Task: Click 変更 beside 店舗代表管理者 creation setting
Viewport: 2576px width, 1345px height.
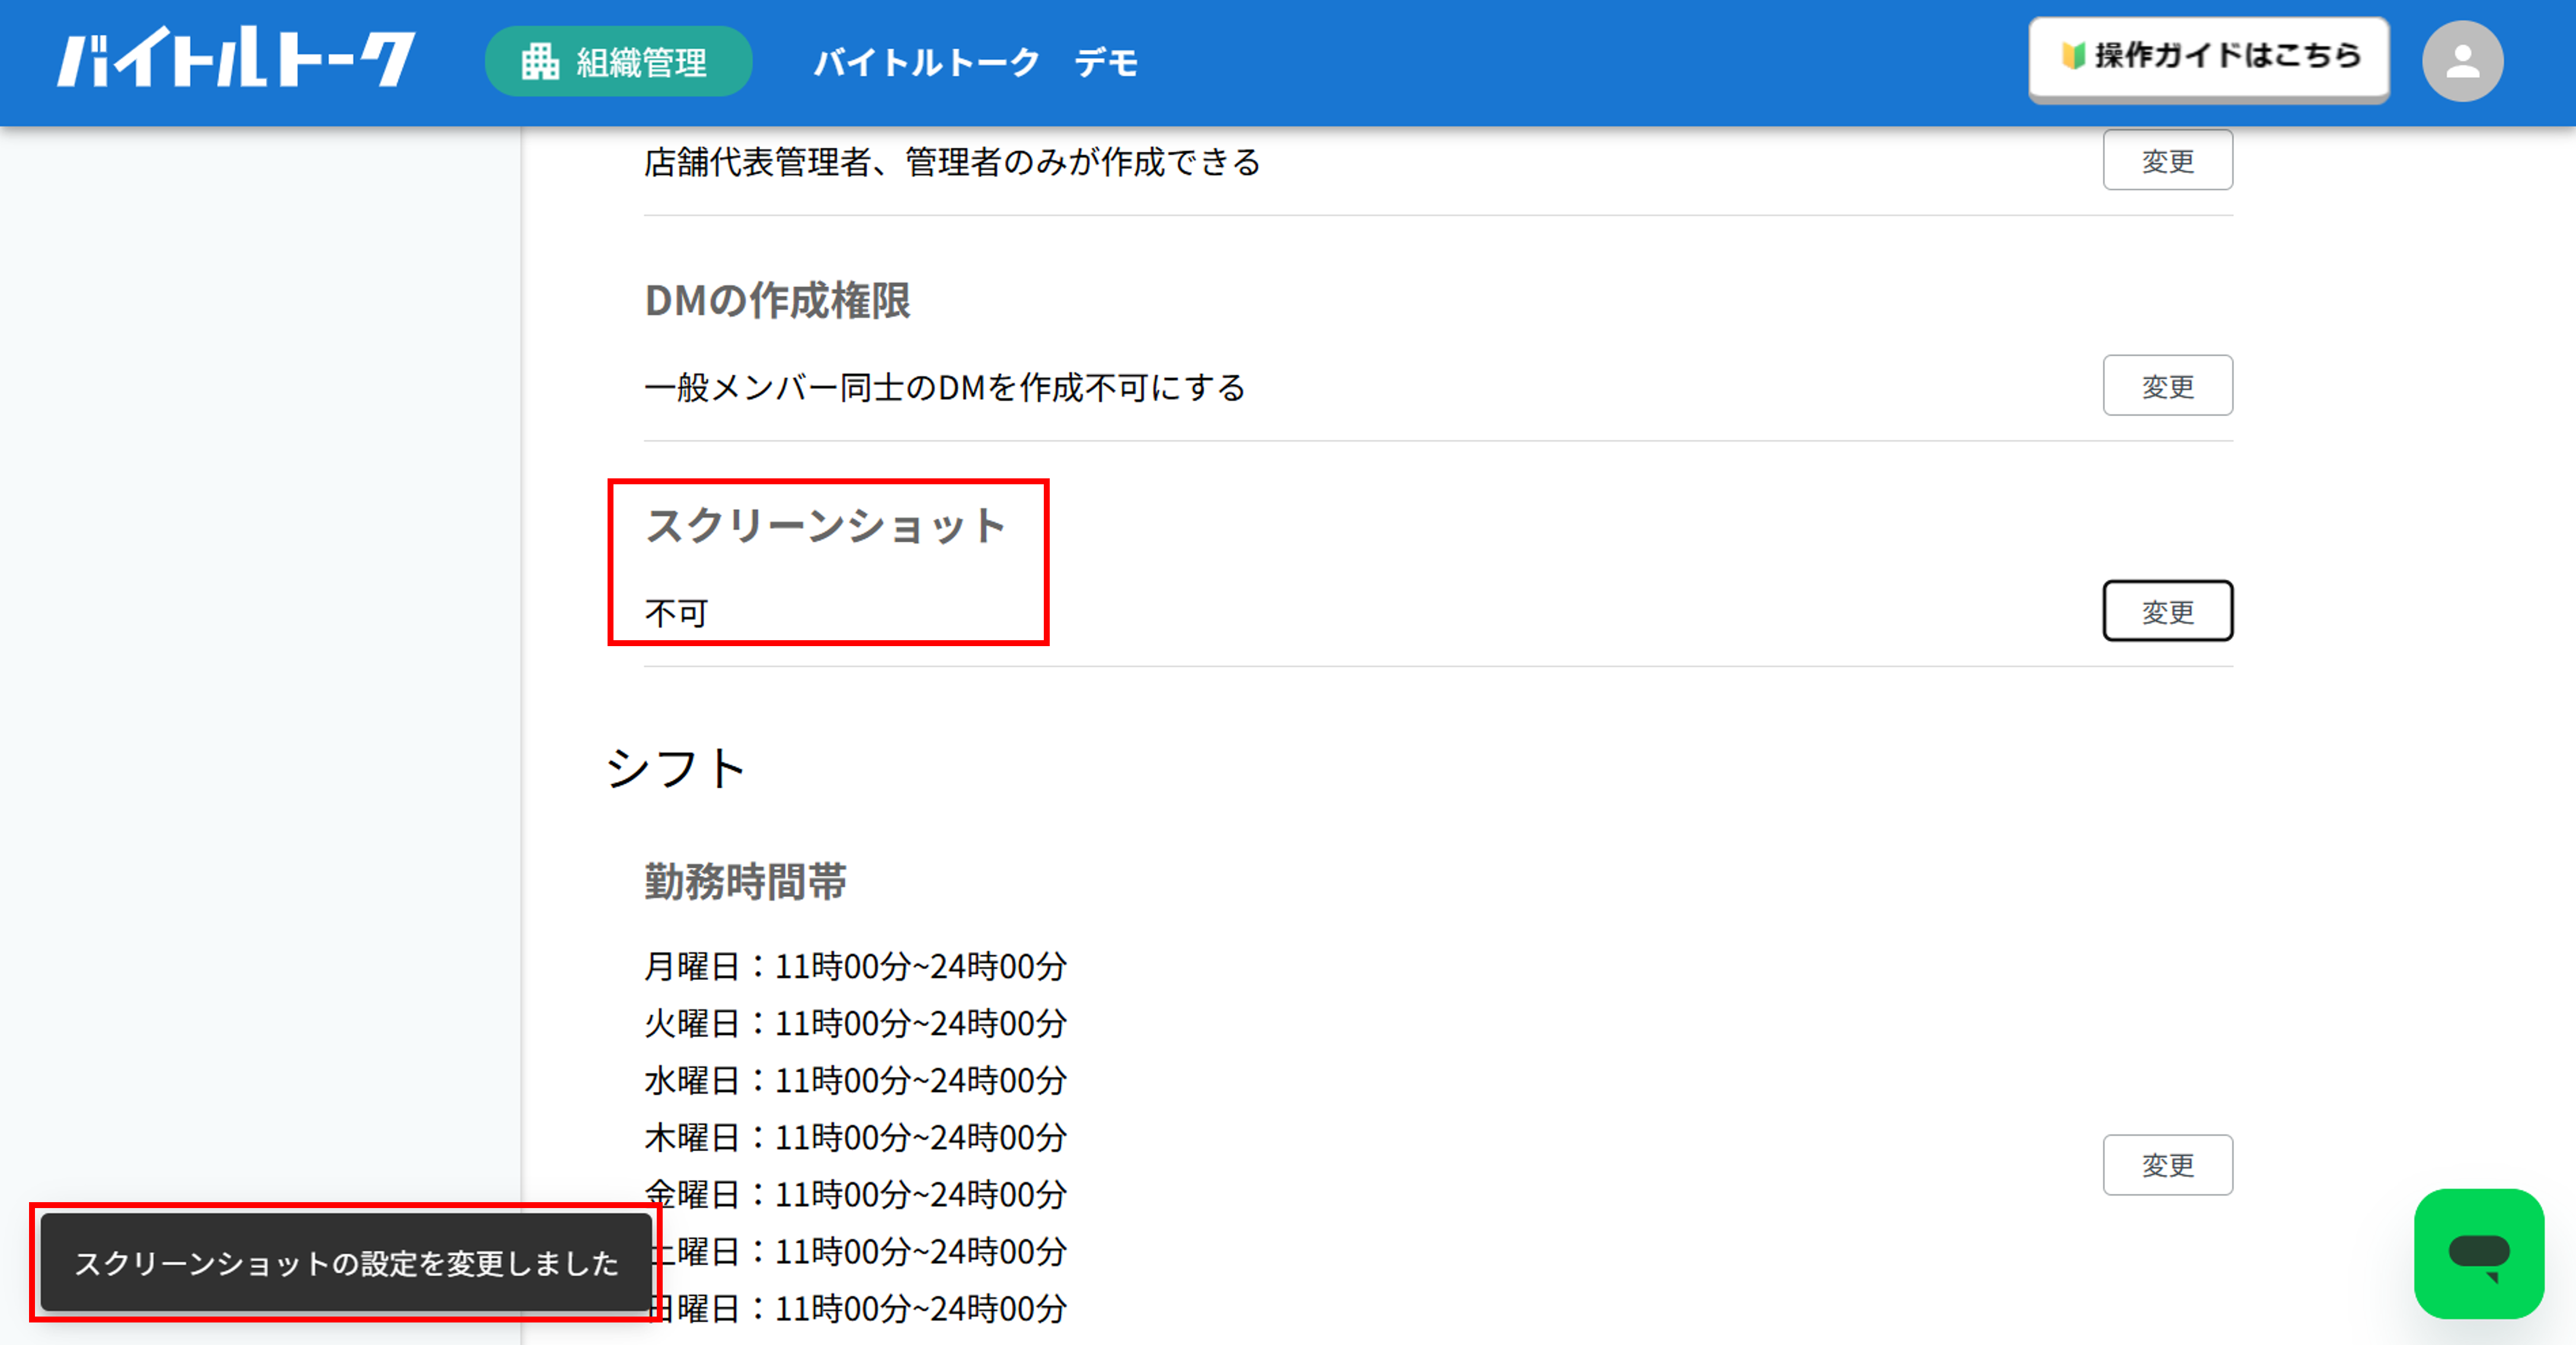Action: click(x=2167, y=160)
